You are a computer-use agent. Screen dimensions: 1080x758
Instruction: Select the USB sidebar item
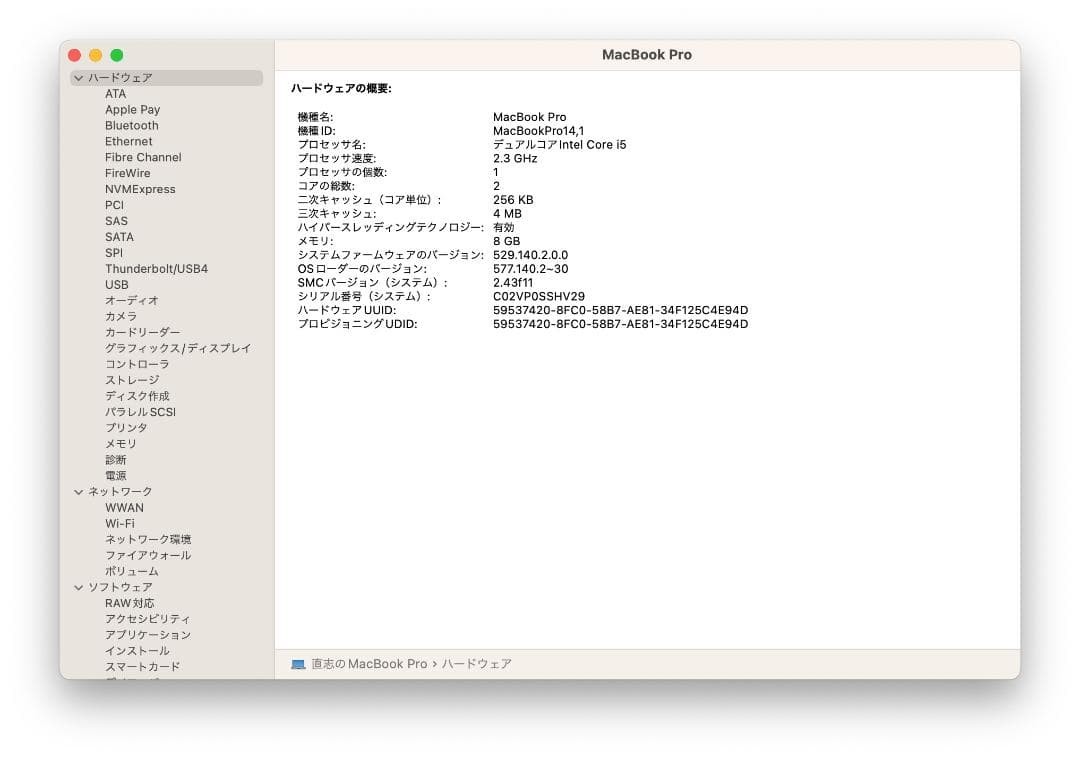tap(116, 284)
